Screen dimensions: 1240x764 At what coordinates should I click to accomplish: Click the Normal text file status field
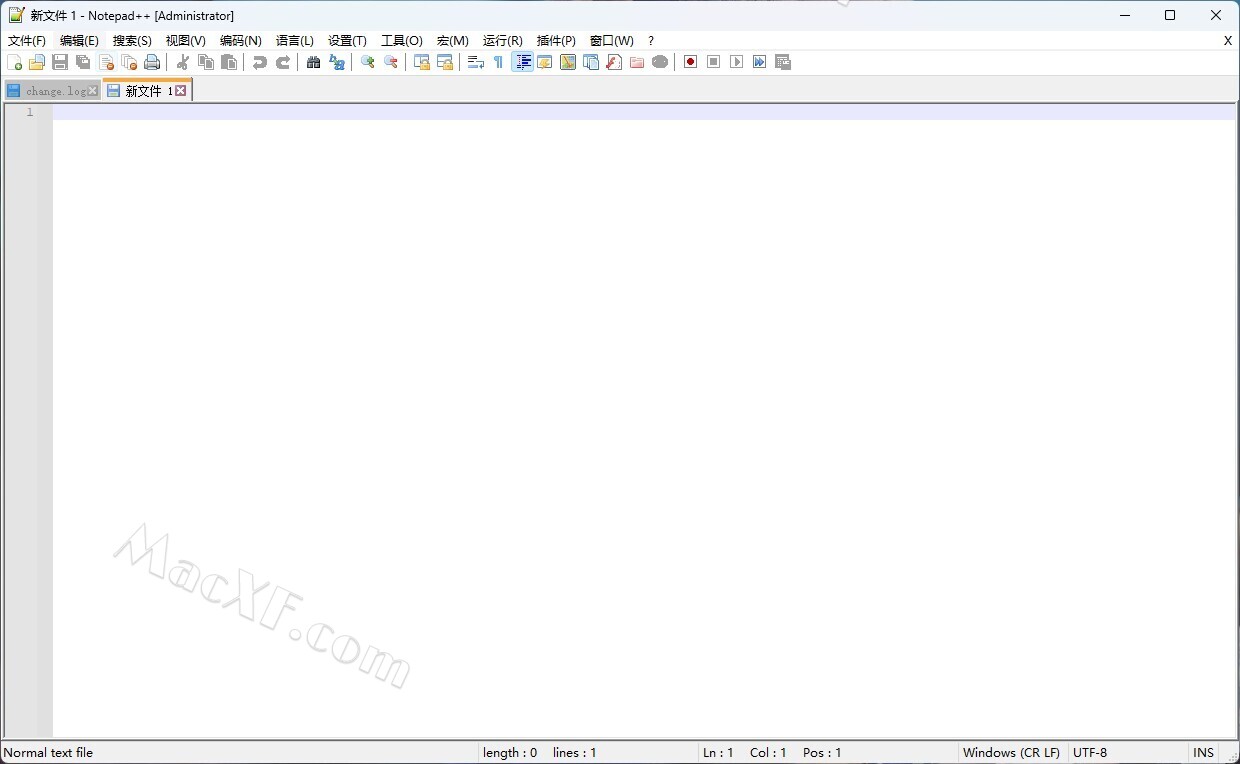coord(48,753)
